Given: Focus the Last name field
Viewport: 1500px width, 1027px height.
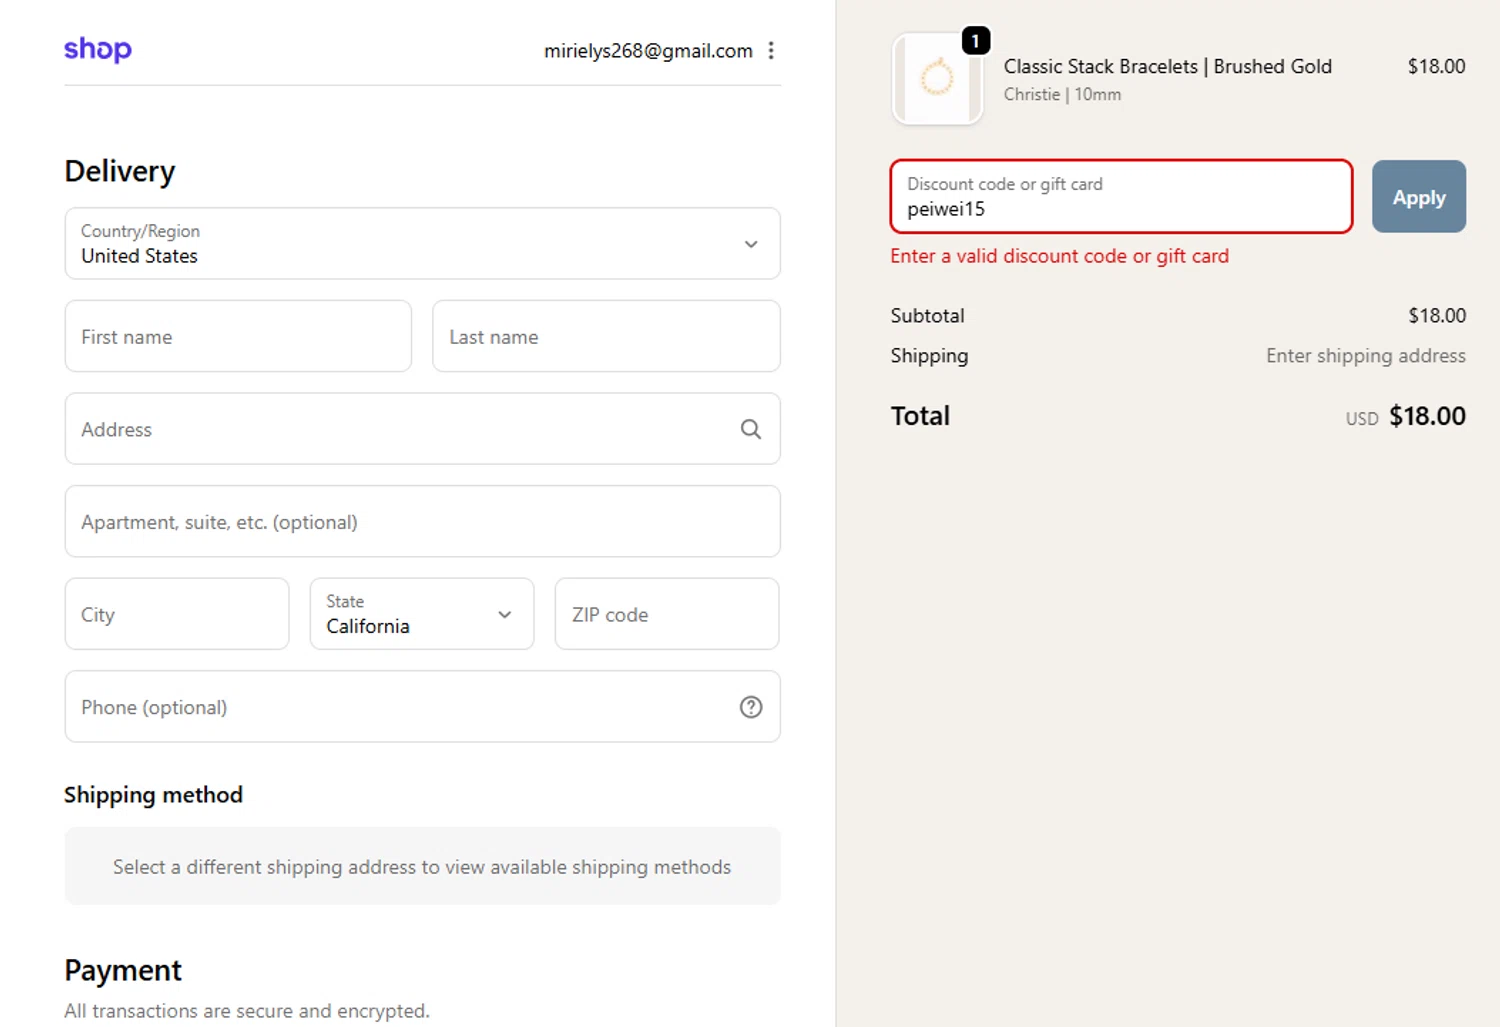Looking at the screenshot, I should 606,336.
